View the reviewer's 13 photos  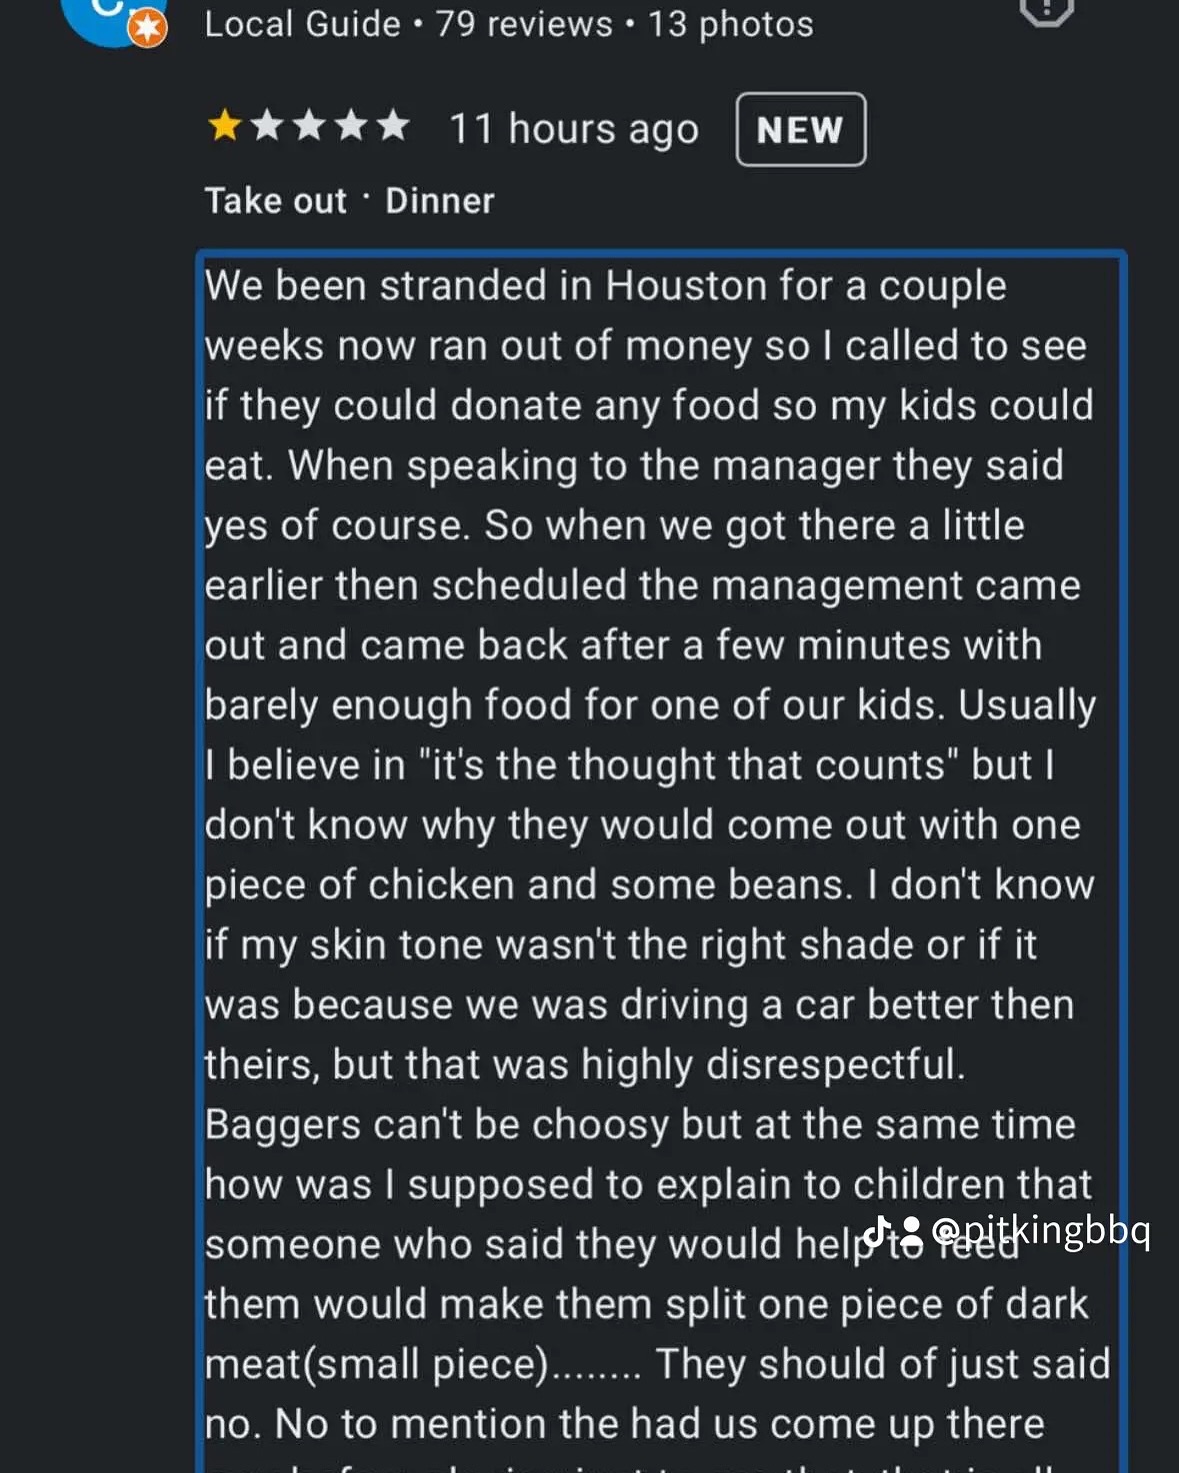coord(731,23)
